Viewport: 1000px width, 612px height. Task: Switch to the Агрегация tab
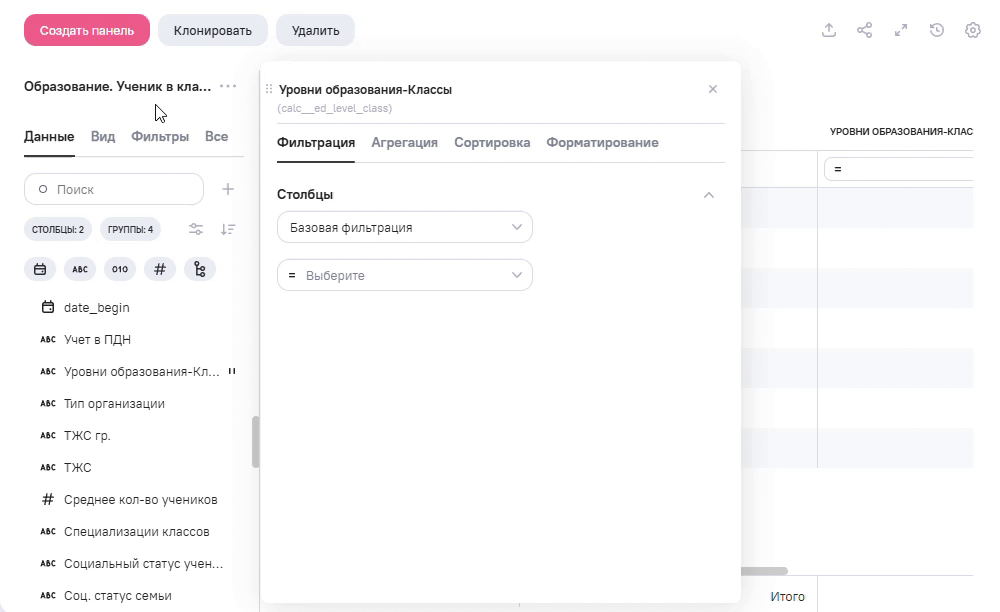point(404,142)
